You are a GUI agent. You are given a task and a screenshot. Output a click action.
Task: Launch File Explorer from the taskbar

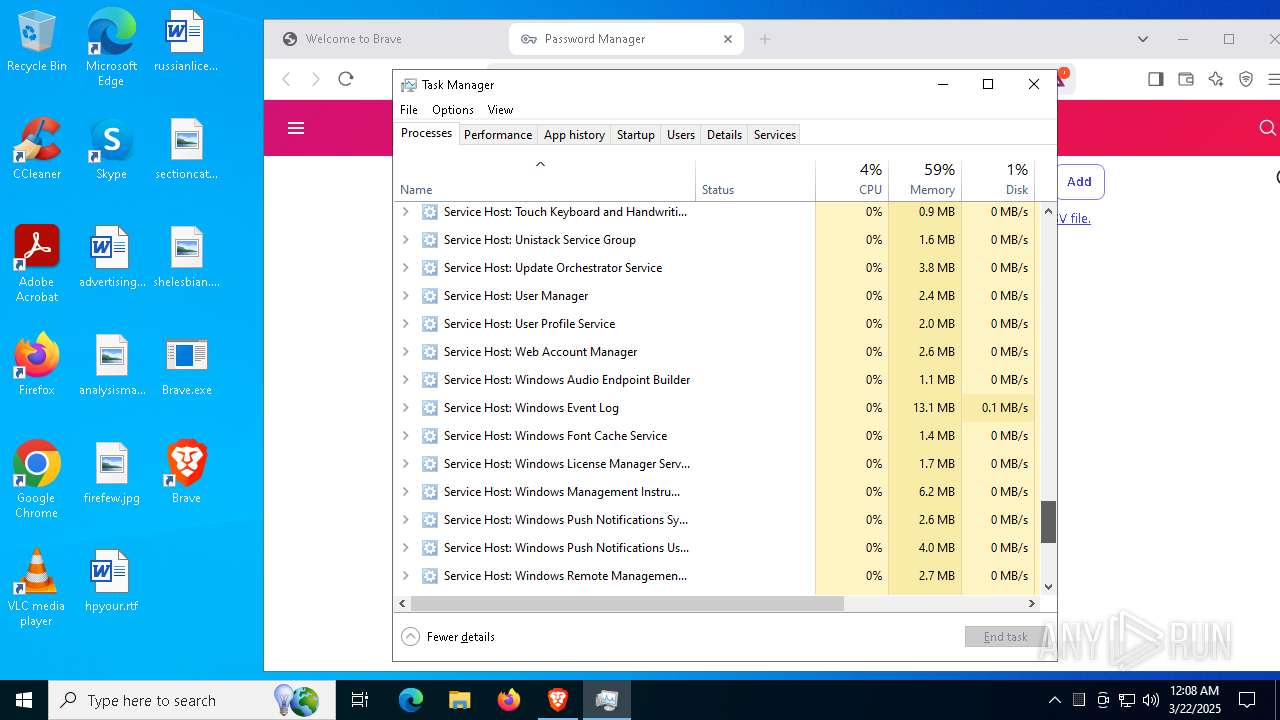point(459,700)
